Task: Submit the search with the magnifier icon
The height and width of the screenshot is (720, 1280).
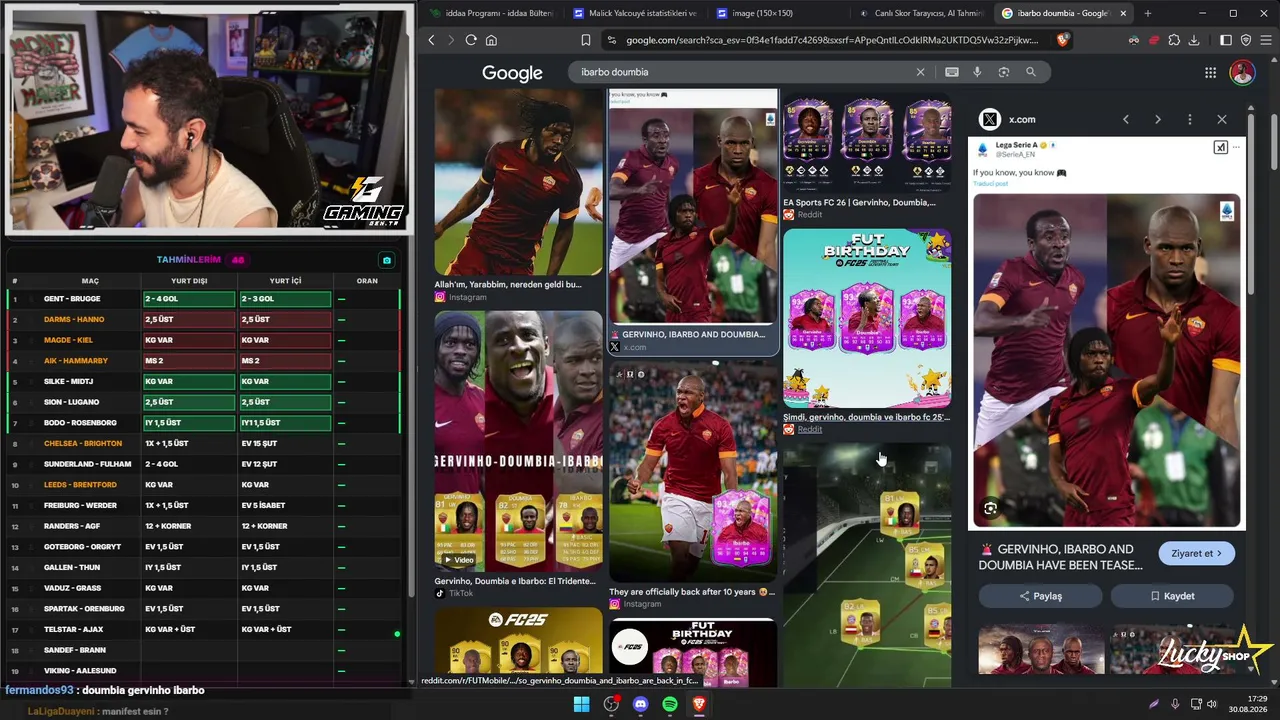Action: [x=1031, y=72]
